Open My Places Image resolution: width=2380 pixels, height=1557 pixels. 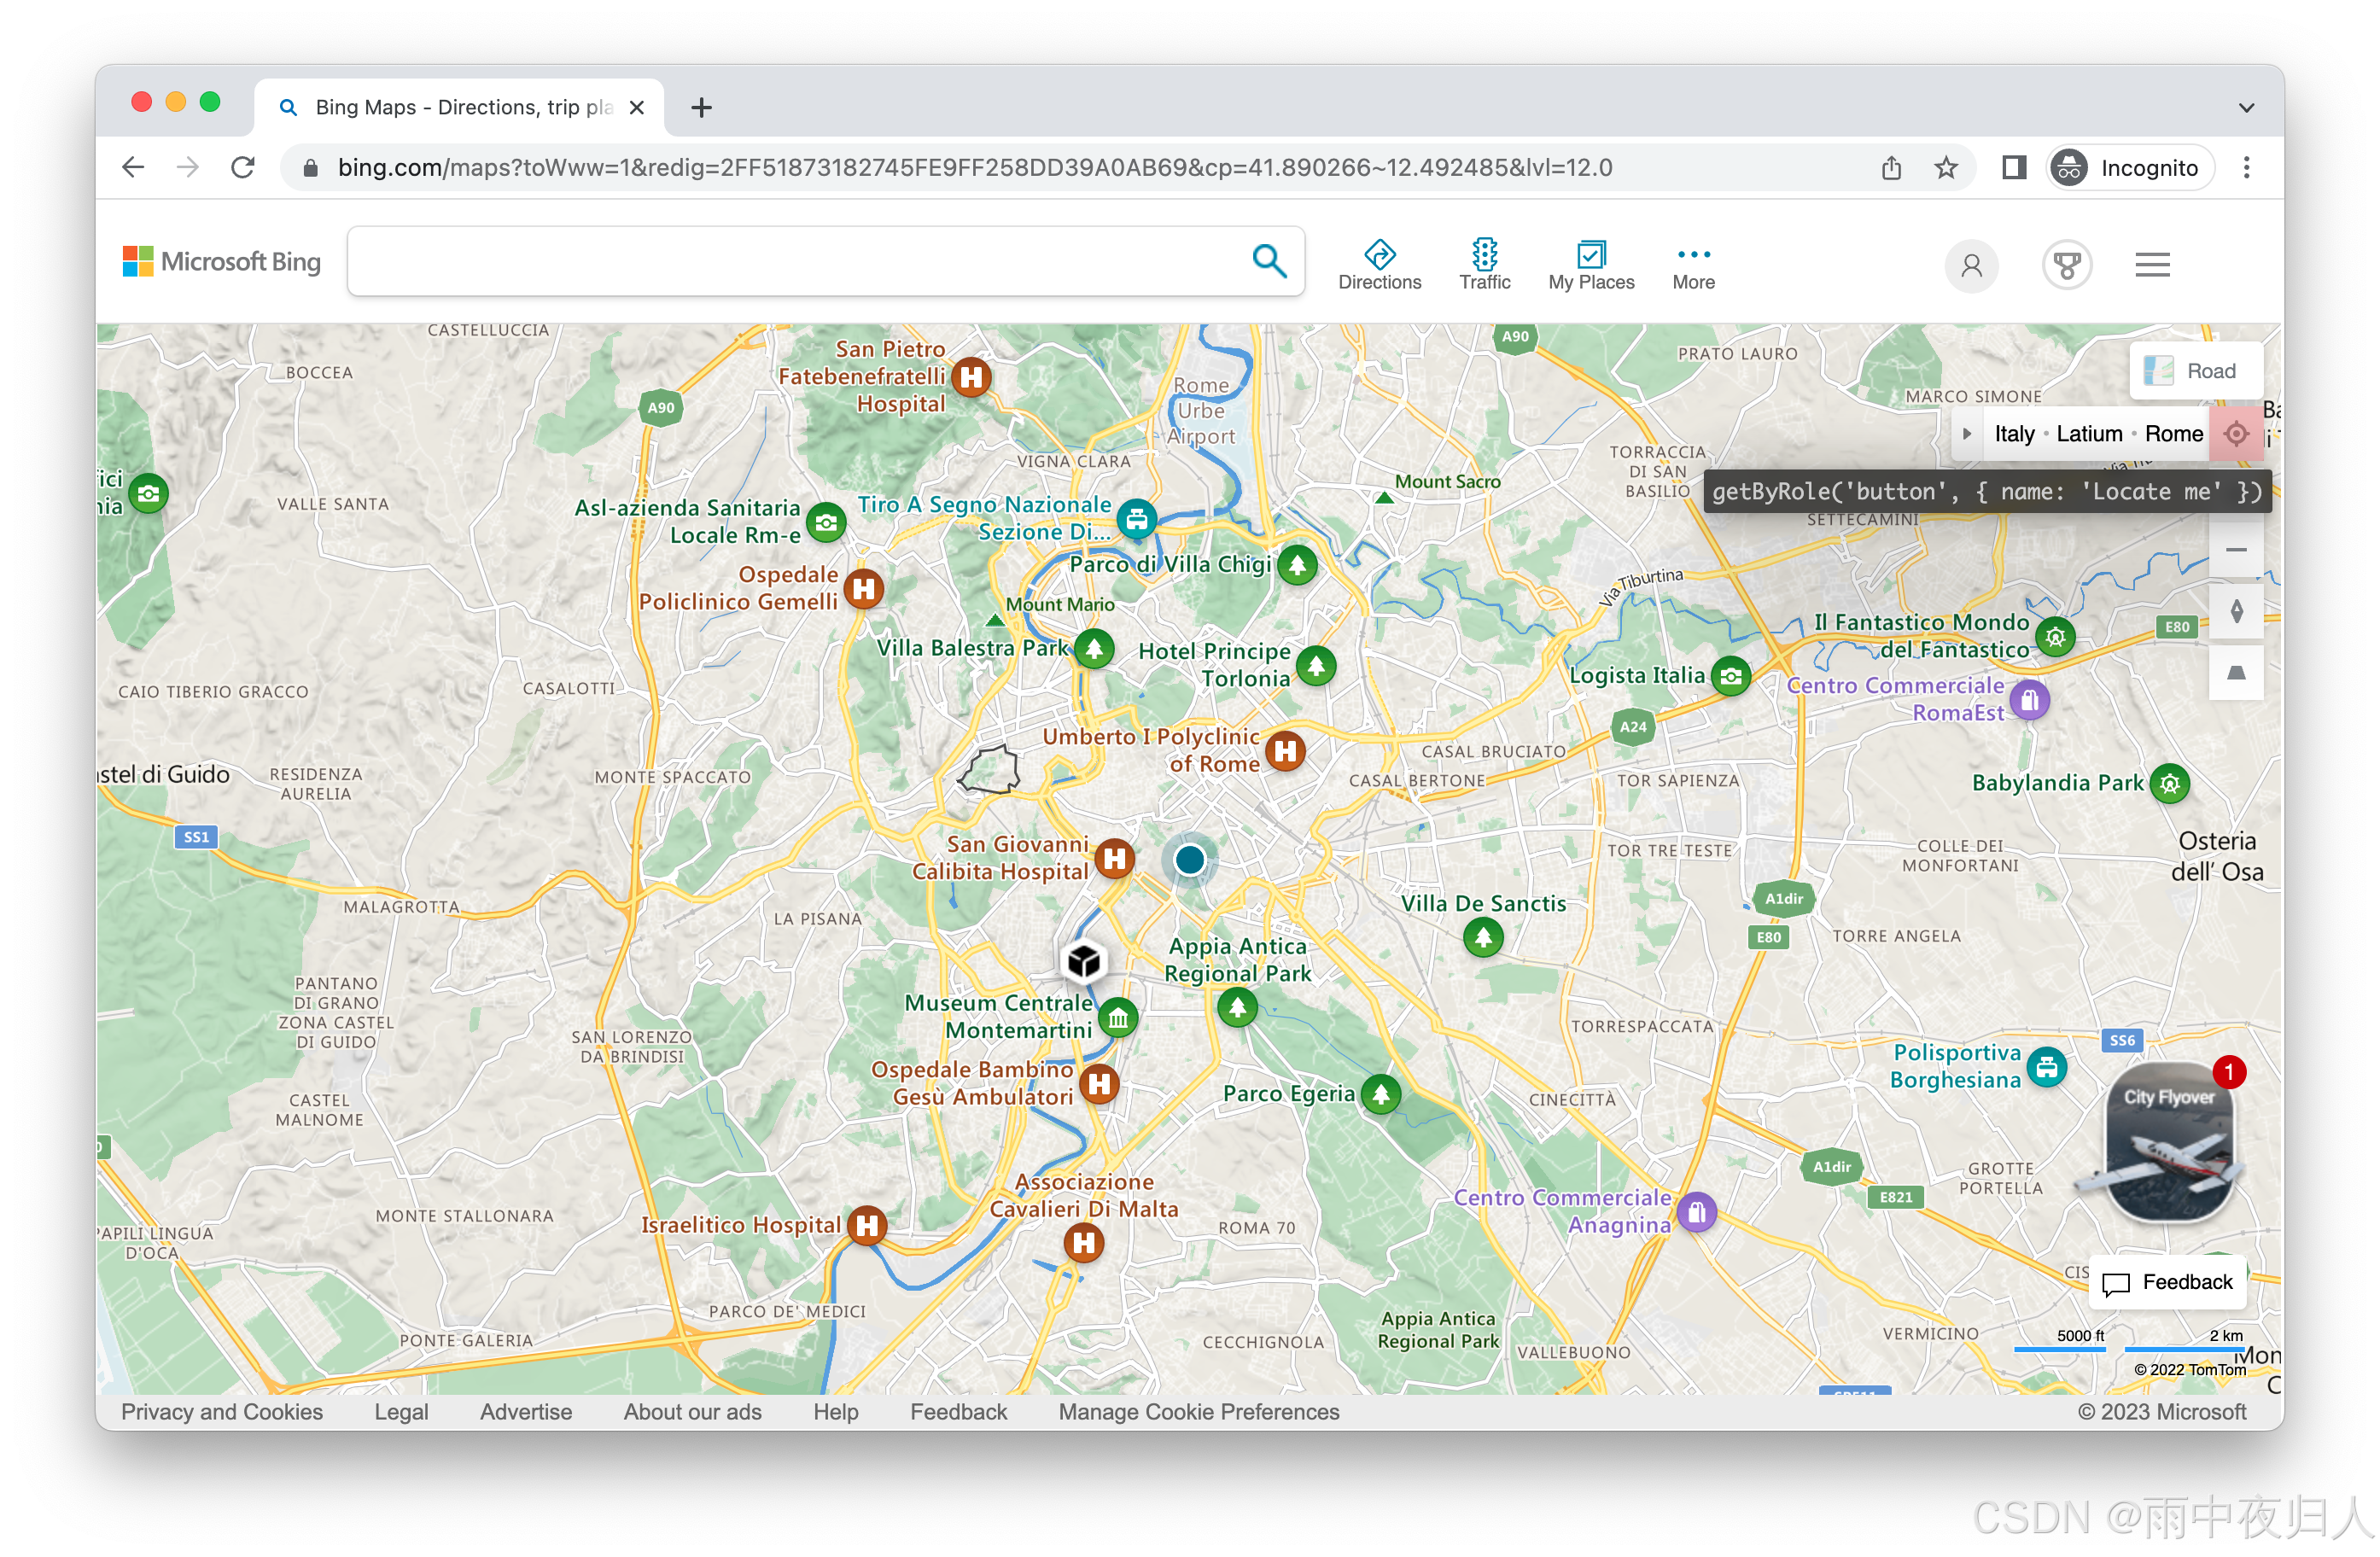[1590, 265]
